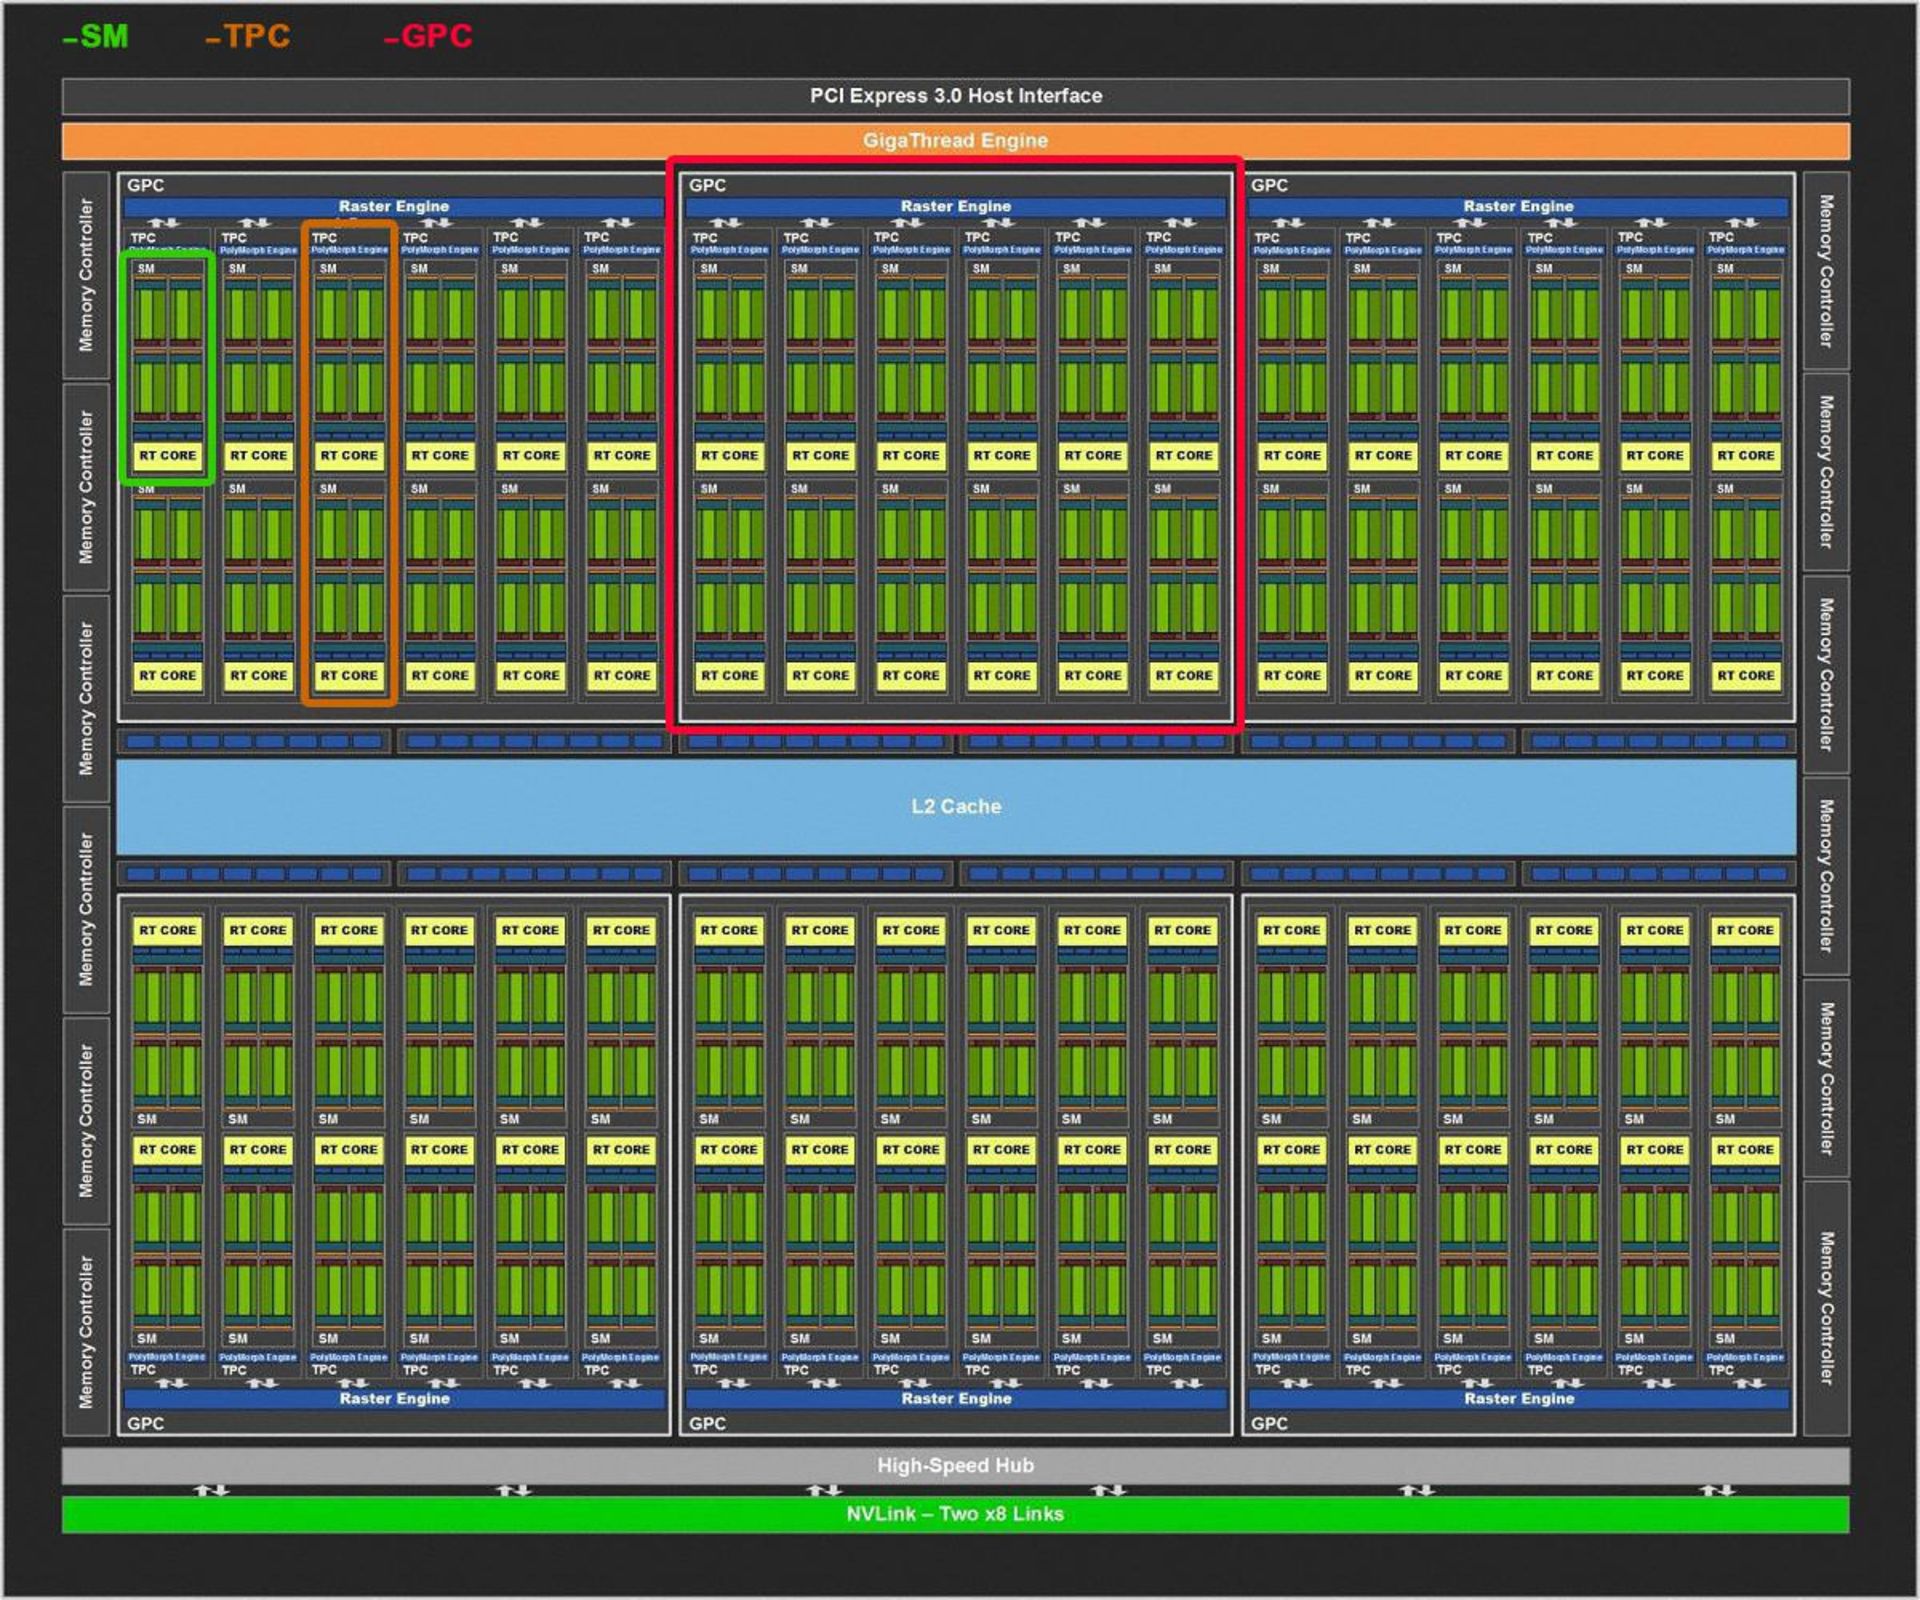Click the Raster Engine bar in the red-outlined GPC

pos(956,207)
